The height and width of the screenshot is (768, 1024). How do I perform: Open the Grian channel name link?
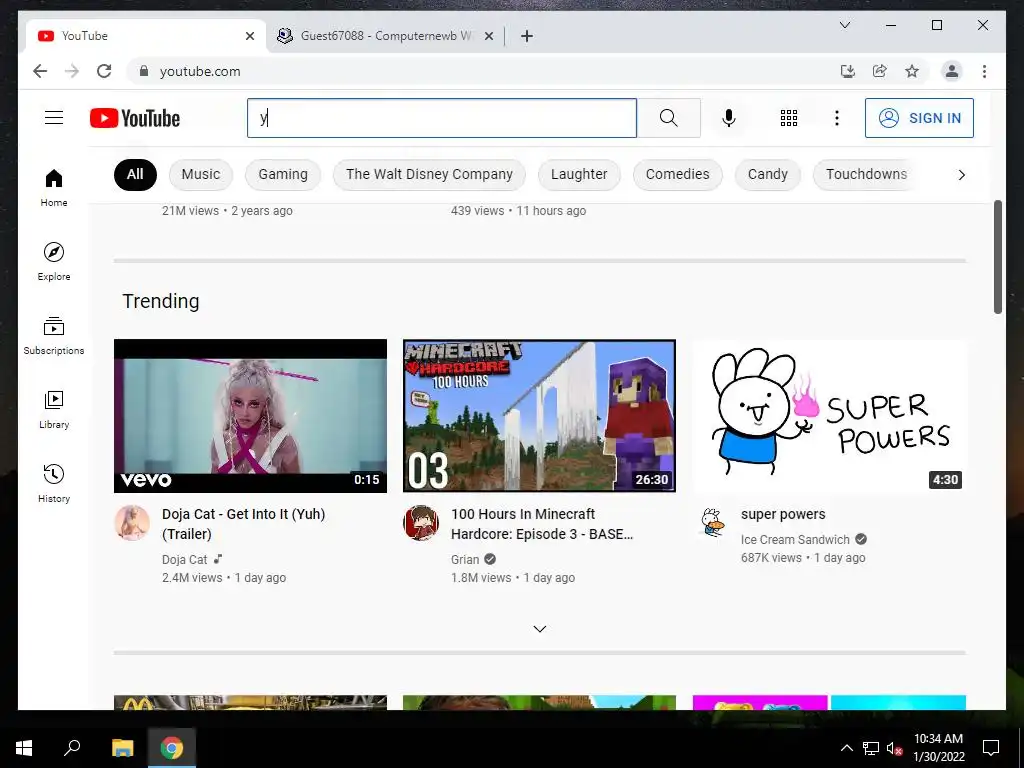(465, 560)
